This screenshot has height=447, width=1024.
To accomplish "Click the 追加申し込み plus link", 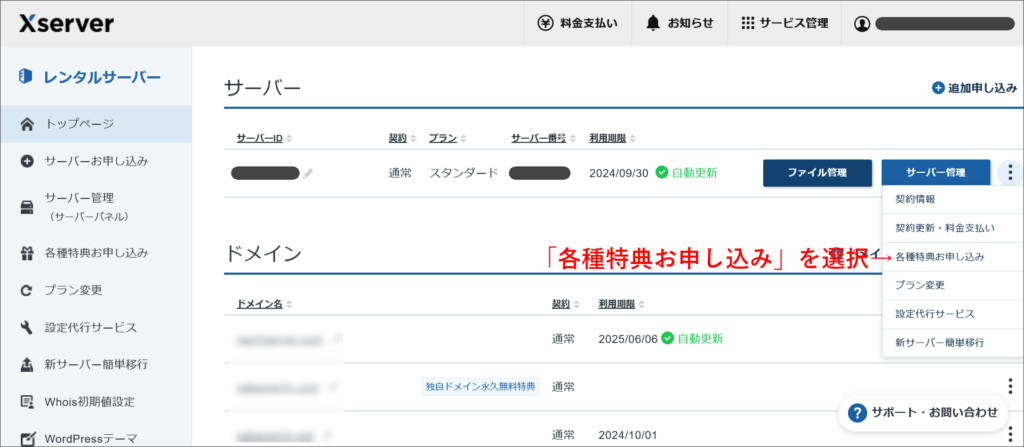I will tap(974, 88).
